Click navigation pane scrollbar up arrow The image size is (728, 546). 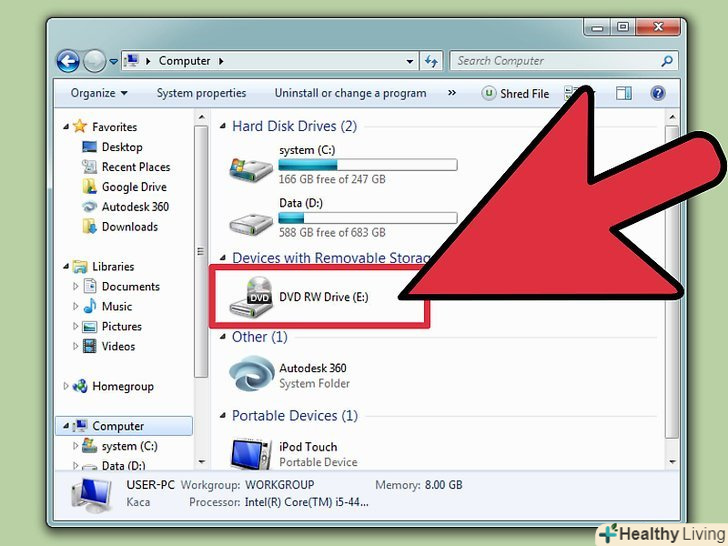coord(201,117)
